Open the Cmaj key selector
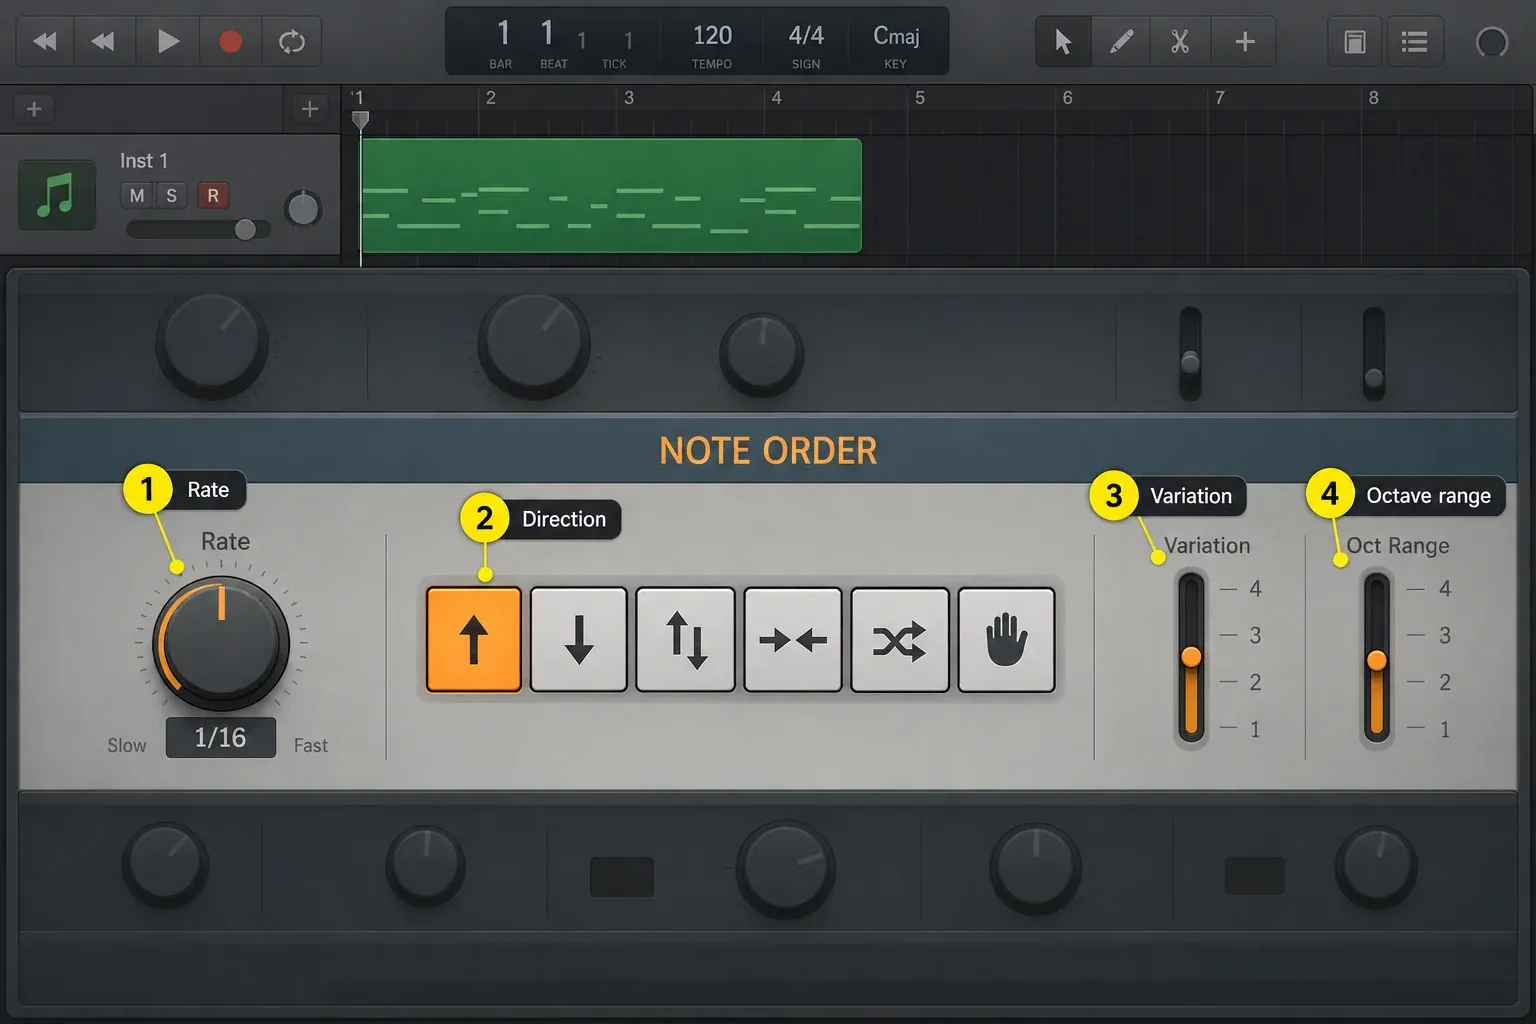The height and width of the screenshot is (1024, 1536). point(896,36)
